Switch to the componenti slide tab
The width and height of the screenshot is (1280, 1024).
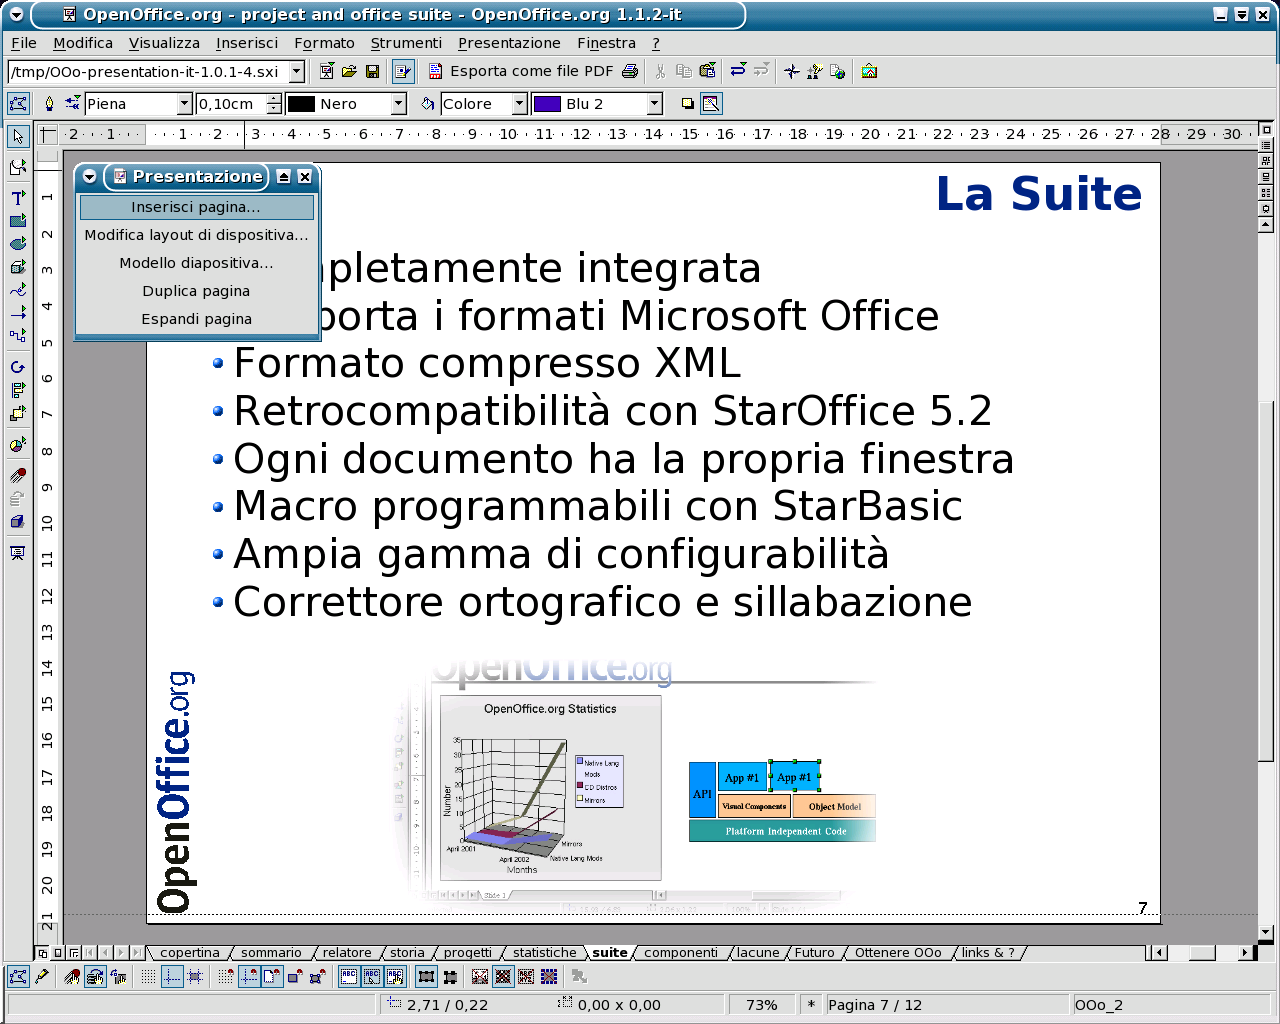pos(680,953)
